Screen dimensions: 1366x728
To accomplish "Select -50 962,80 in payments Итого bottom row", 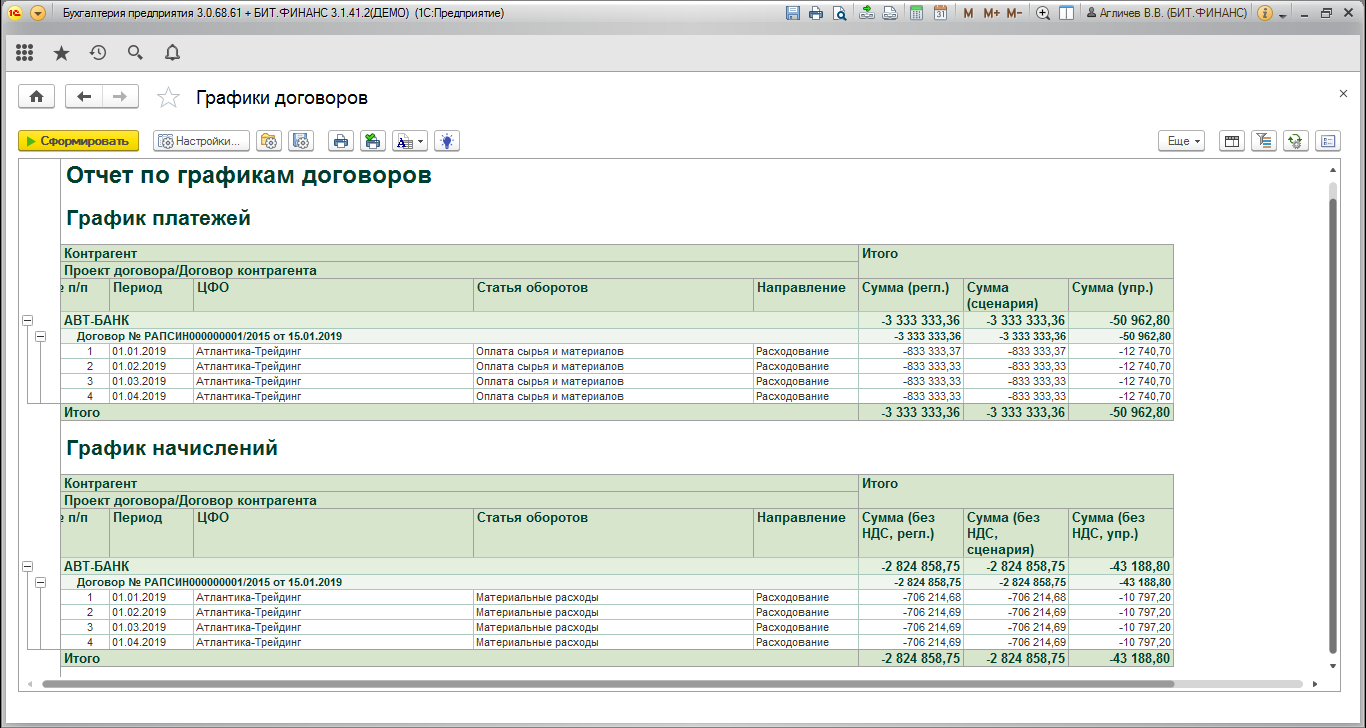I will pyautogui.click(x=1121, y=412).
